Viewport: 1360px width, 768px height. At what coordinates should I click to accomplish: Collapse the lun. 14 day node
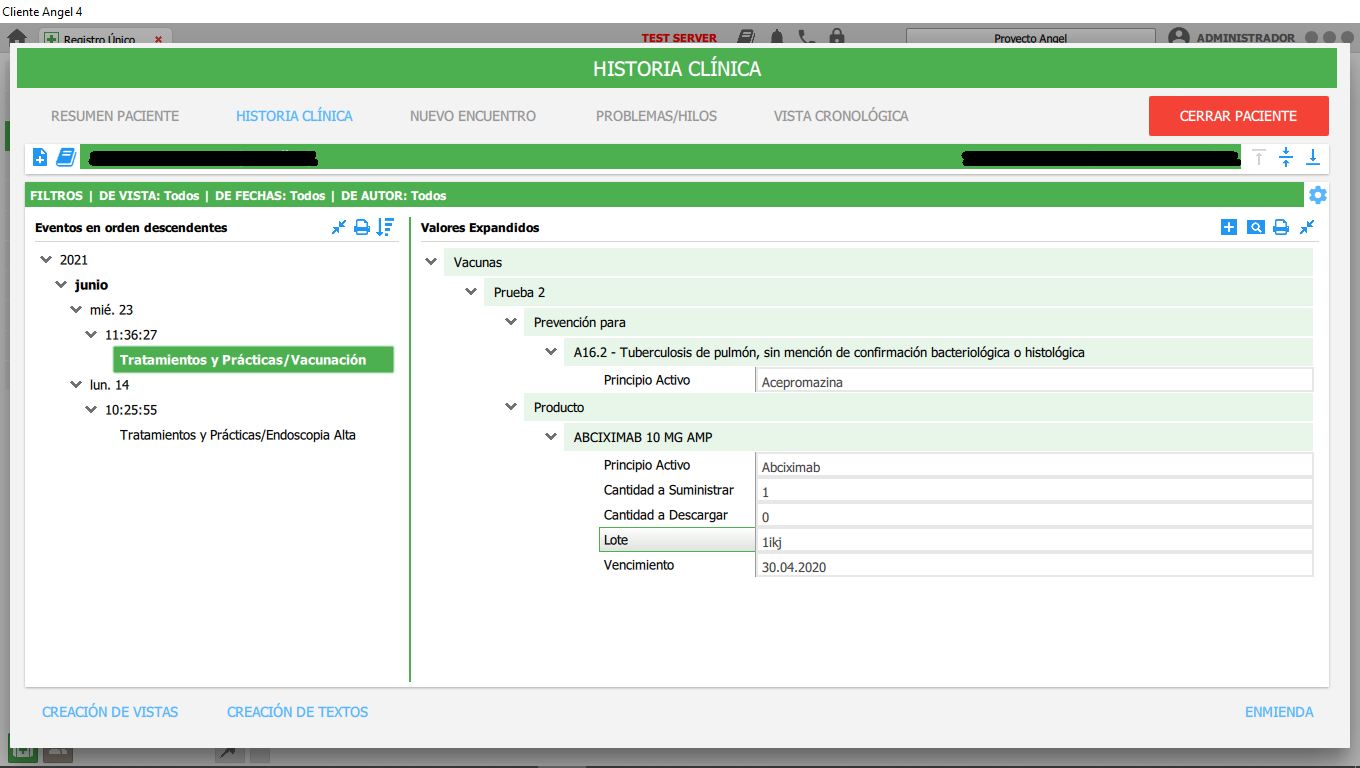(76, 385)
